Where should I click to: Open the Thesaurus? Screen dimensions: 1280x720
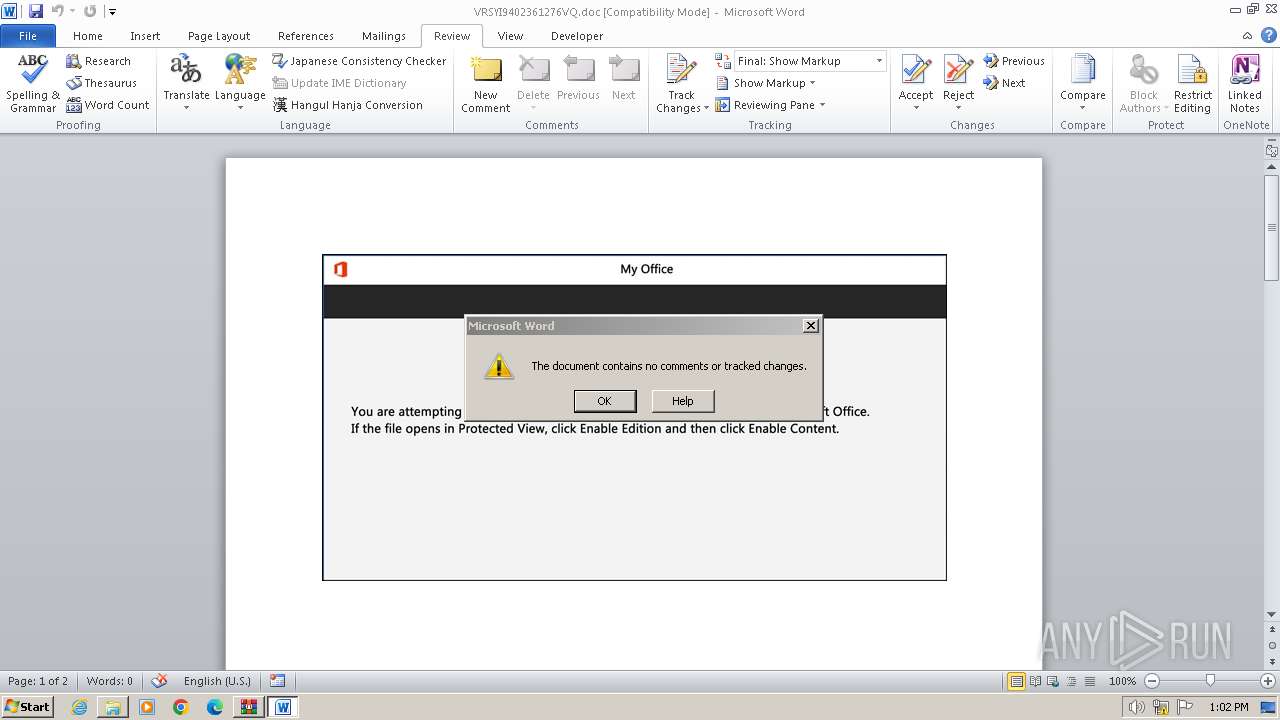pyautogui.click(x=101, y=83)
